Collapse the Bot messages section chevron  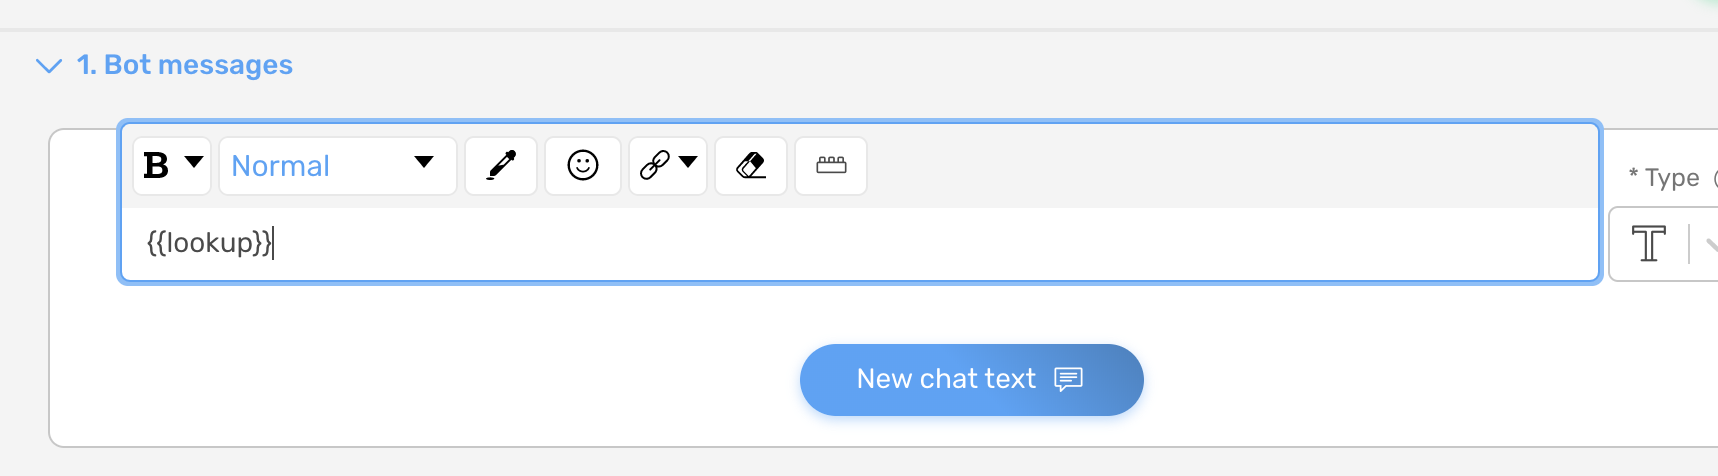coord(48,66)
